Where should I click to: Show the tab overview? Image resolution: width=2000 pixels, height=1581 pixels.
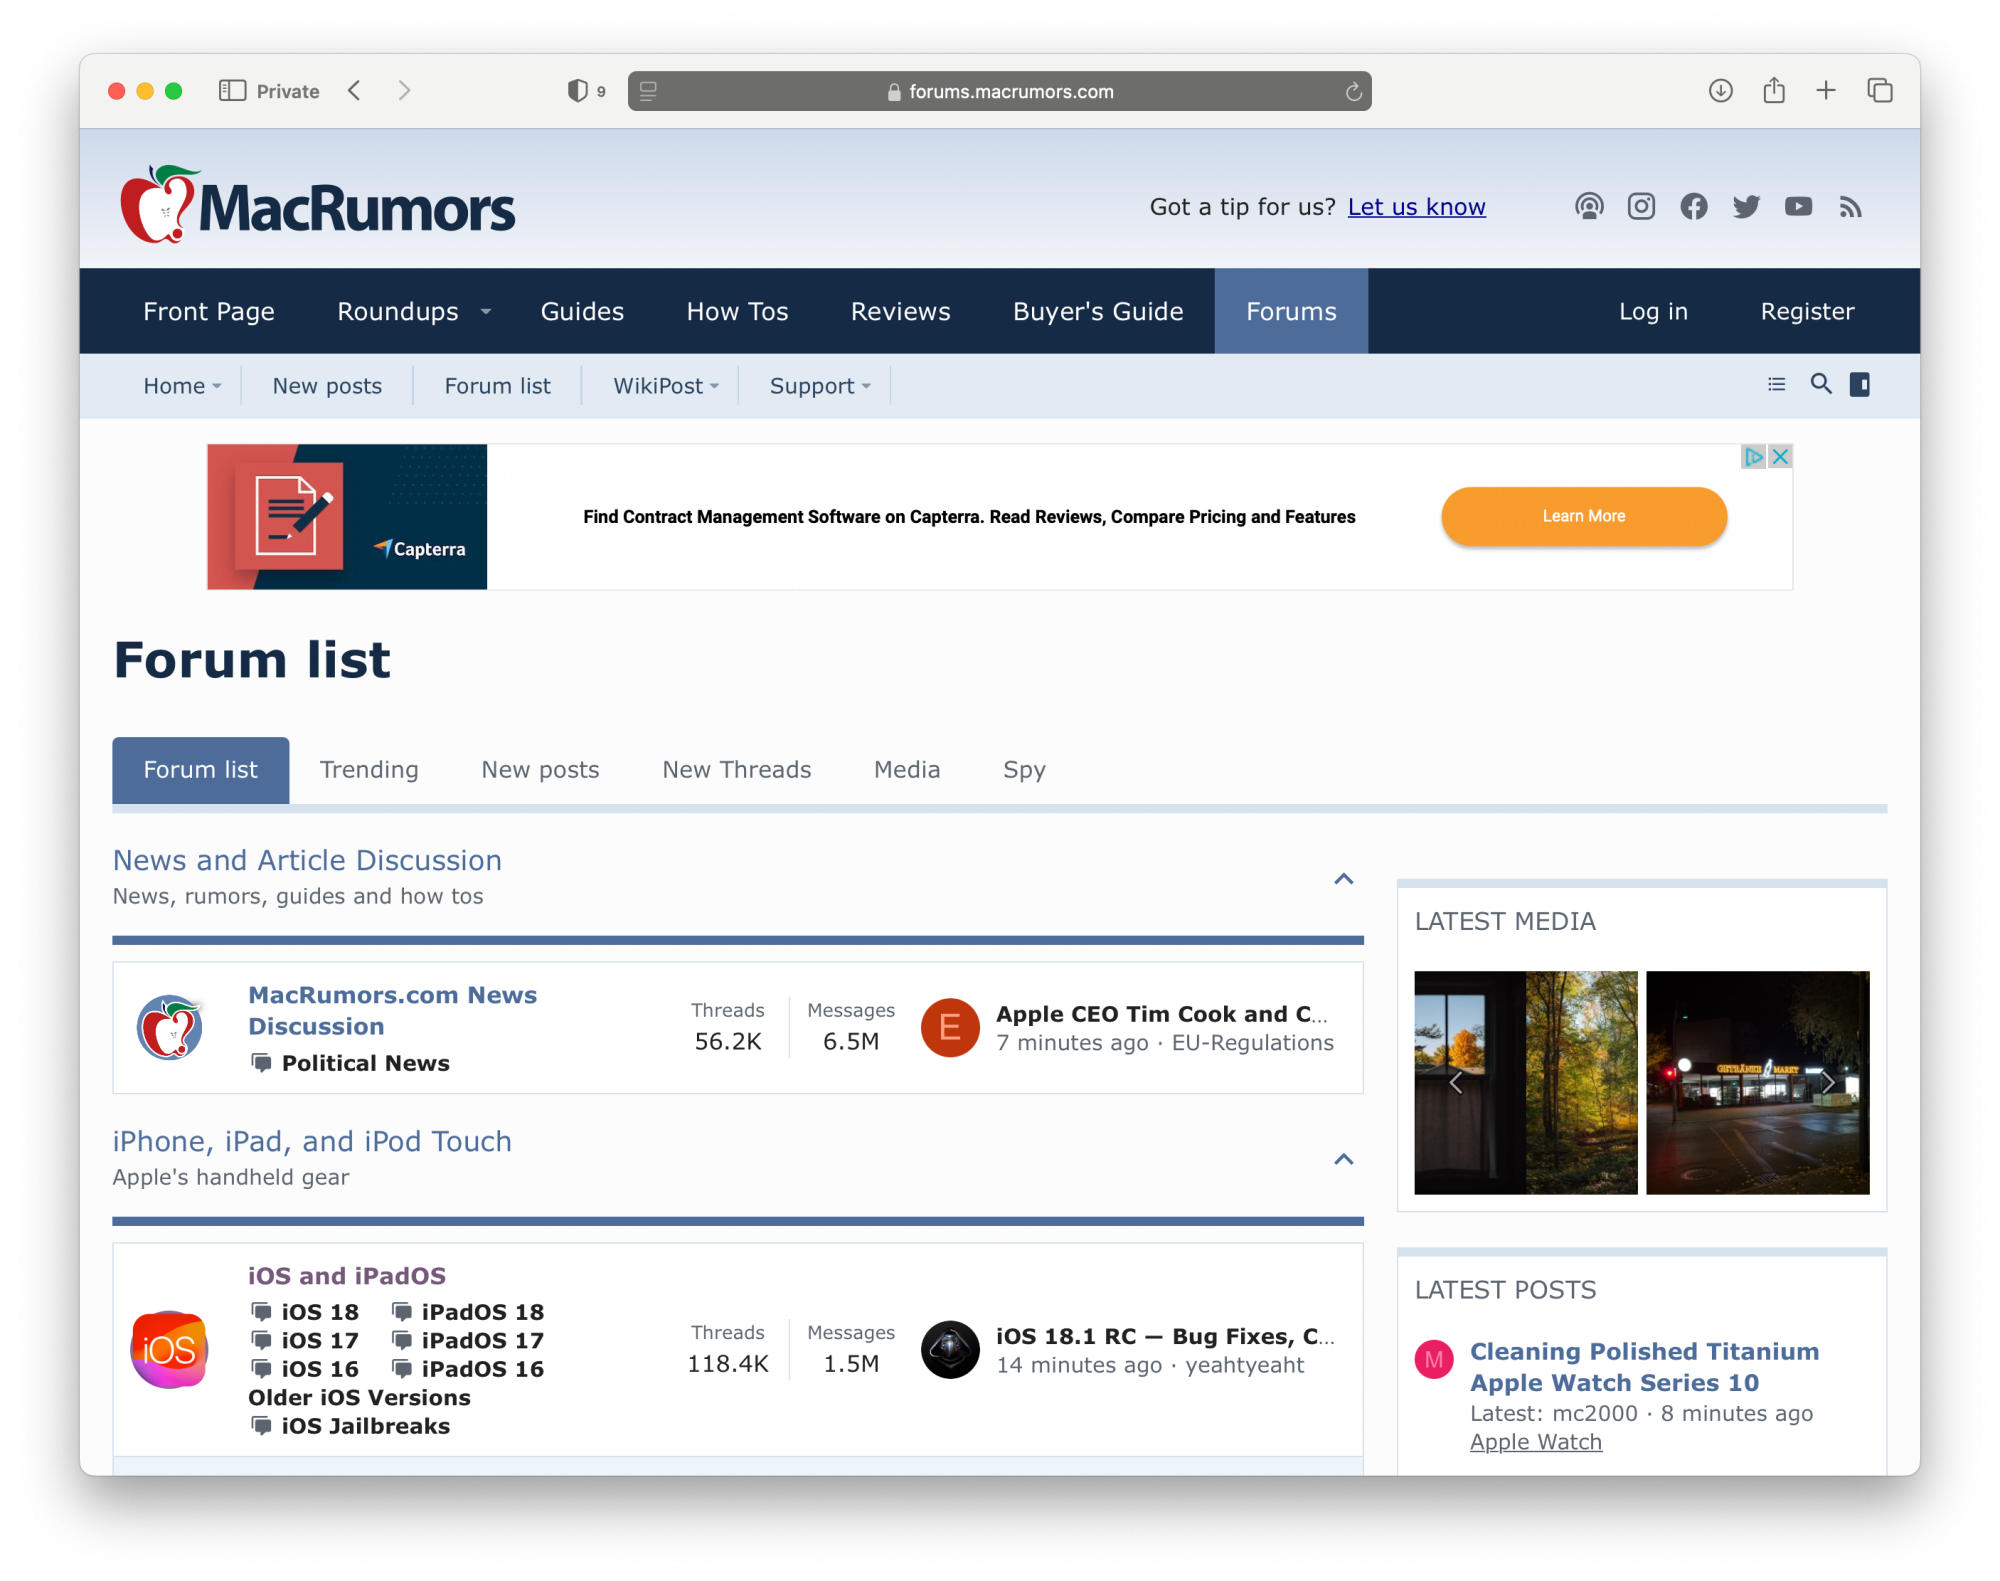pos(1880,91)
